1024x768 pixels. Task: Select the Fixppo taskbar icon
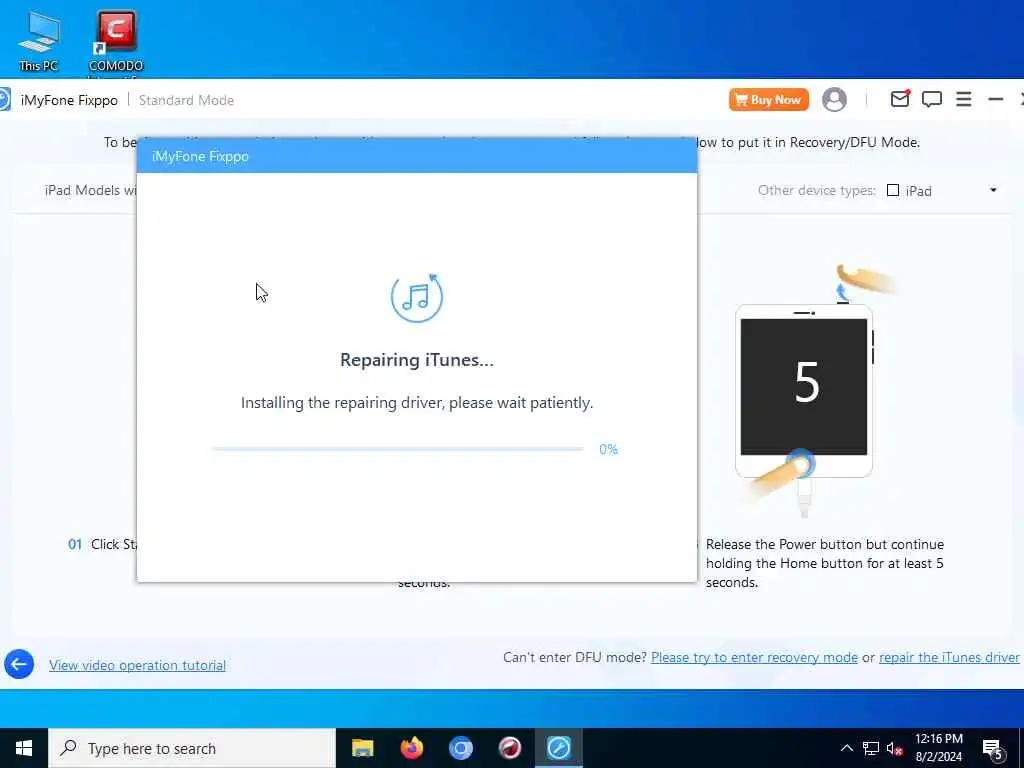[559, 748]
